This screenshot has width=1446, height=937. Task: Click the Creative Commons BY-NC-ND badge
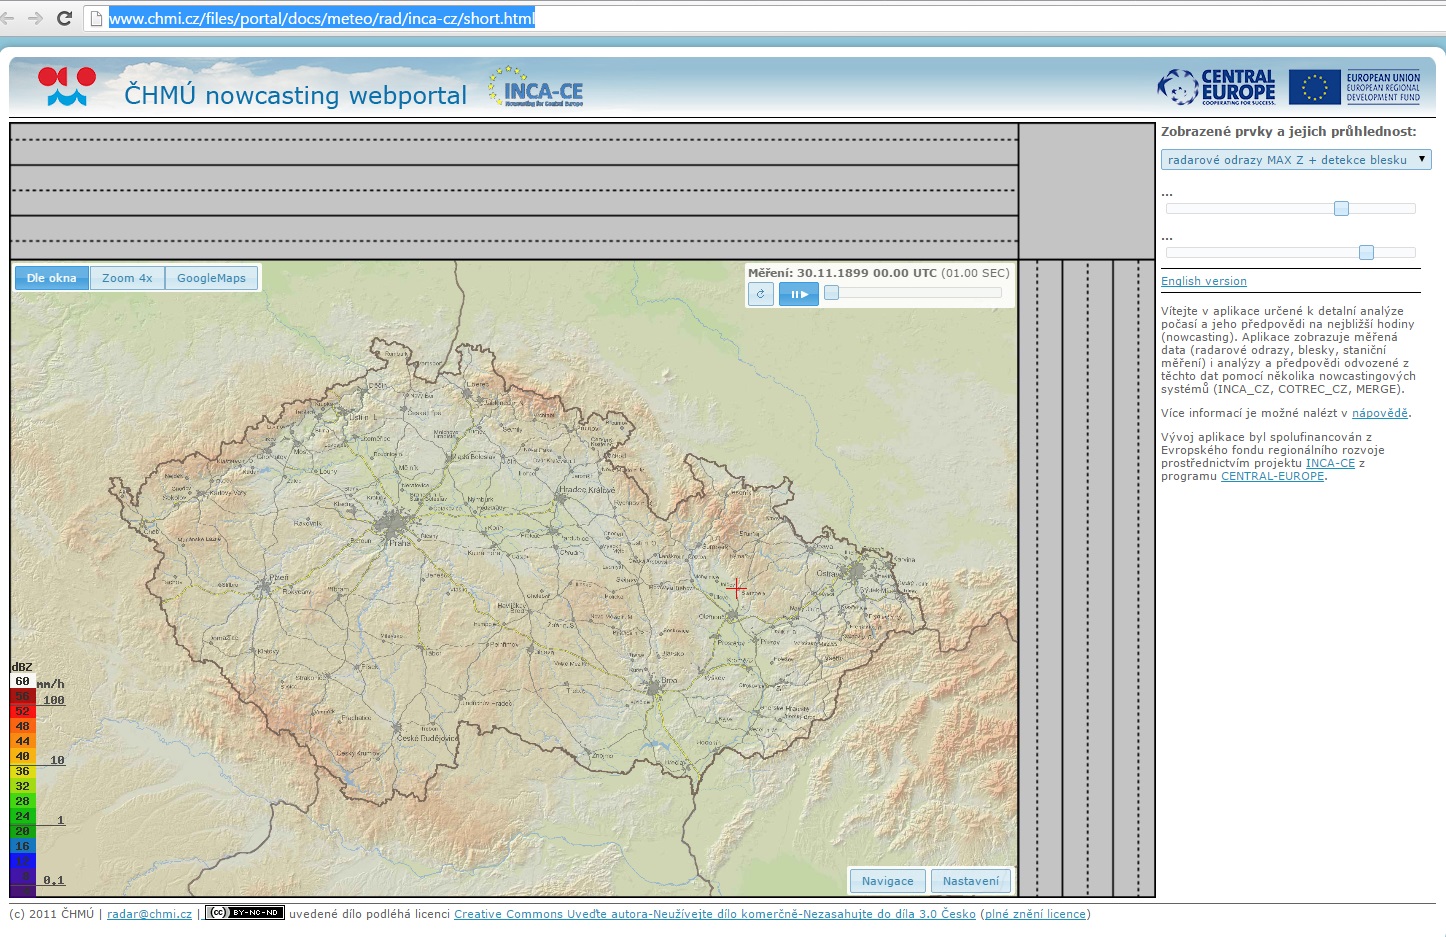click(x=245, y=913)
